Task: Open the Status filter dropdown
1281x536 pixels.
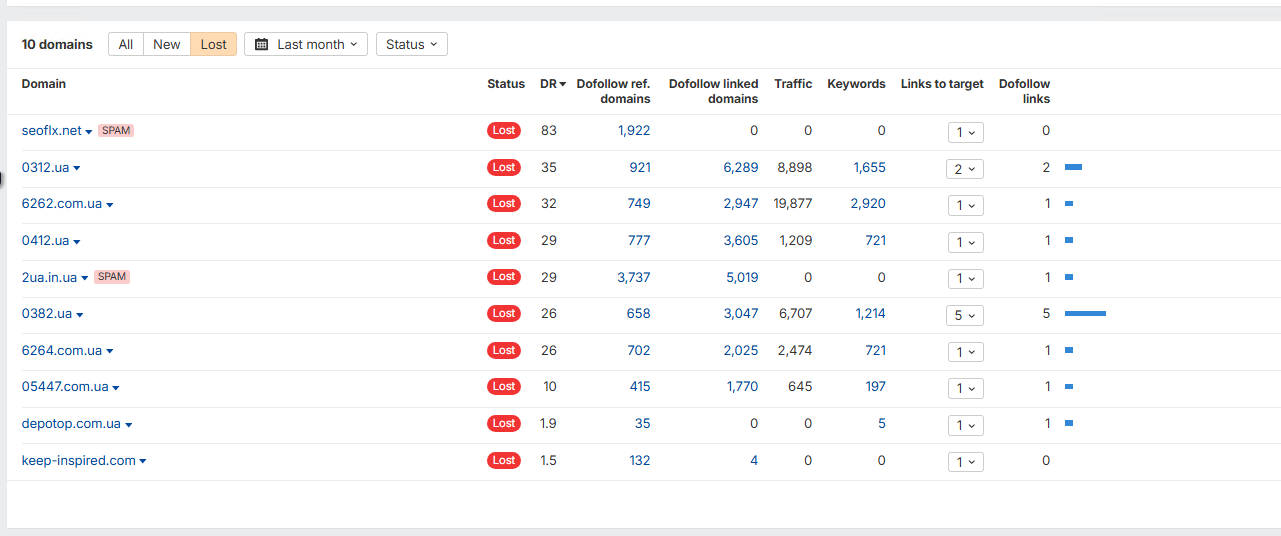Action: point(411,44)
